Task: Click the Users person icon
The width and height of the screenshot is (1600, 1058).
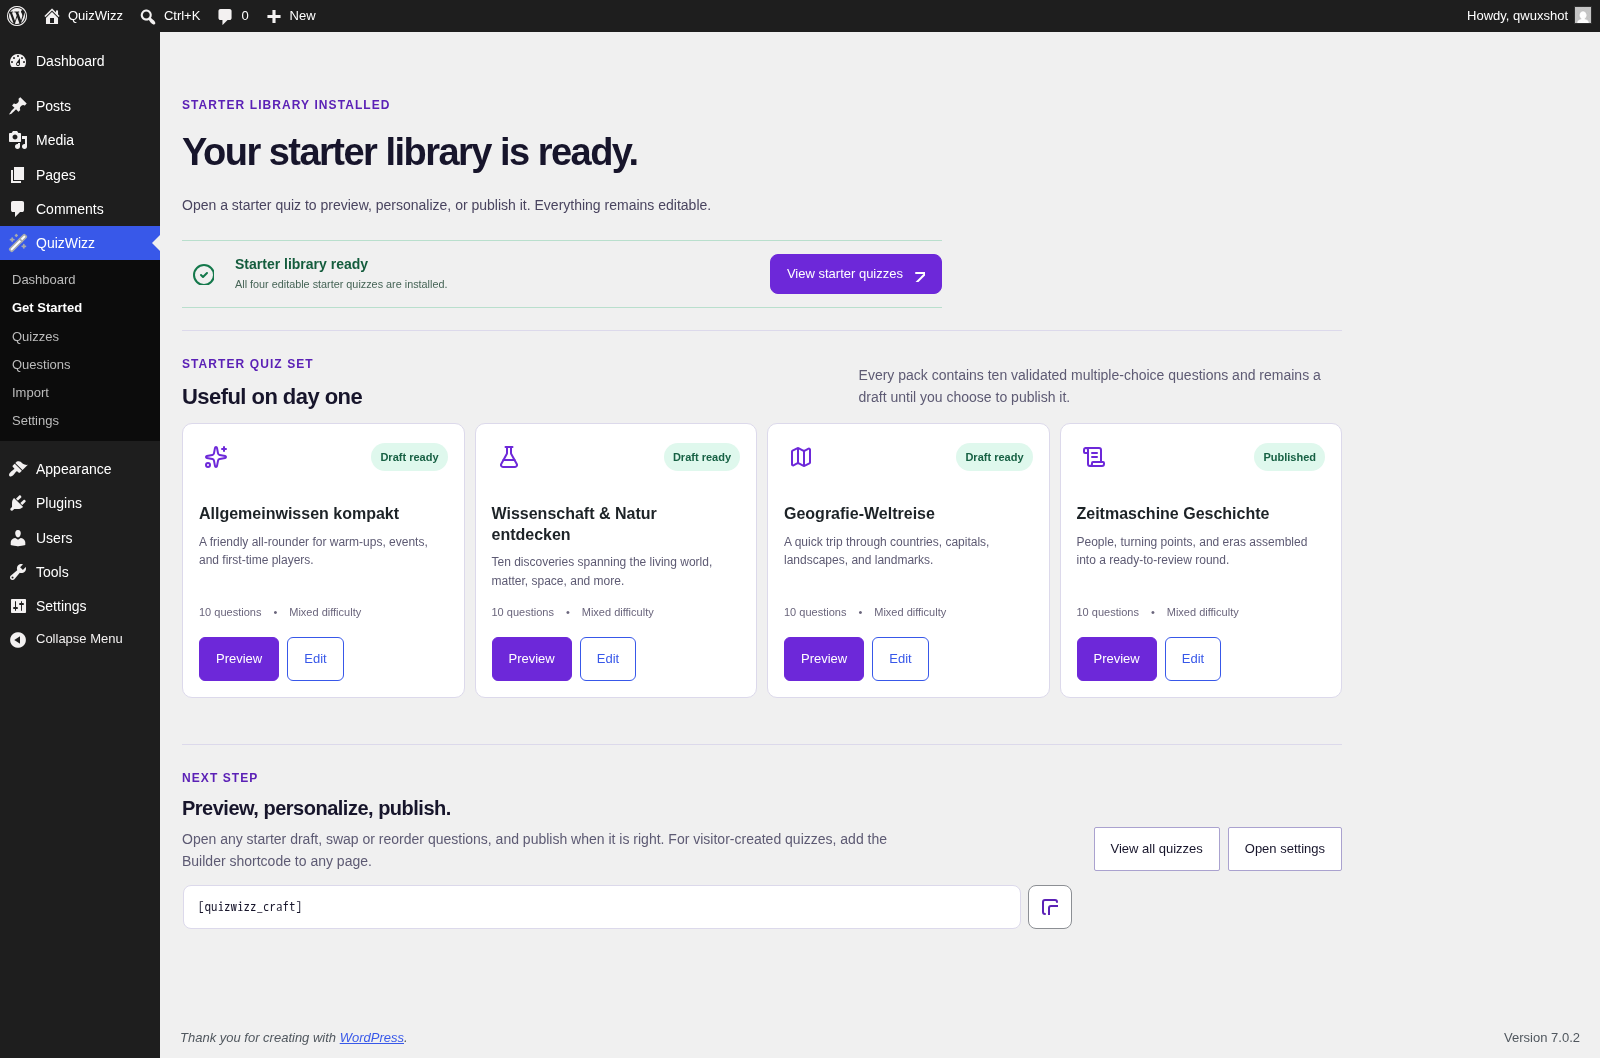Action: pyautogui.click(x=18, y=538)
